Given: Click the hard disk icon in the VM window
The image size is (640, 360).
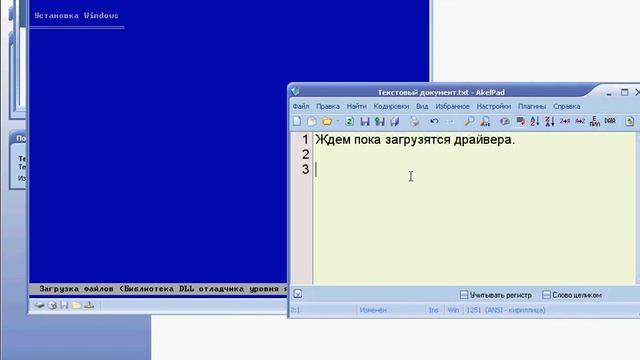Looking at the screenshot, I should tap(40, 305).
